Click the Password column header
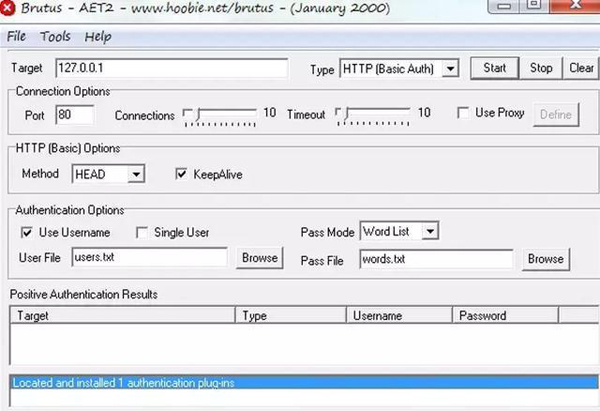Viewport: 600px width, 411px height. point(505,316)
